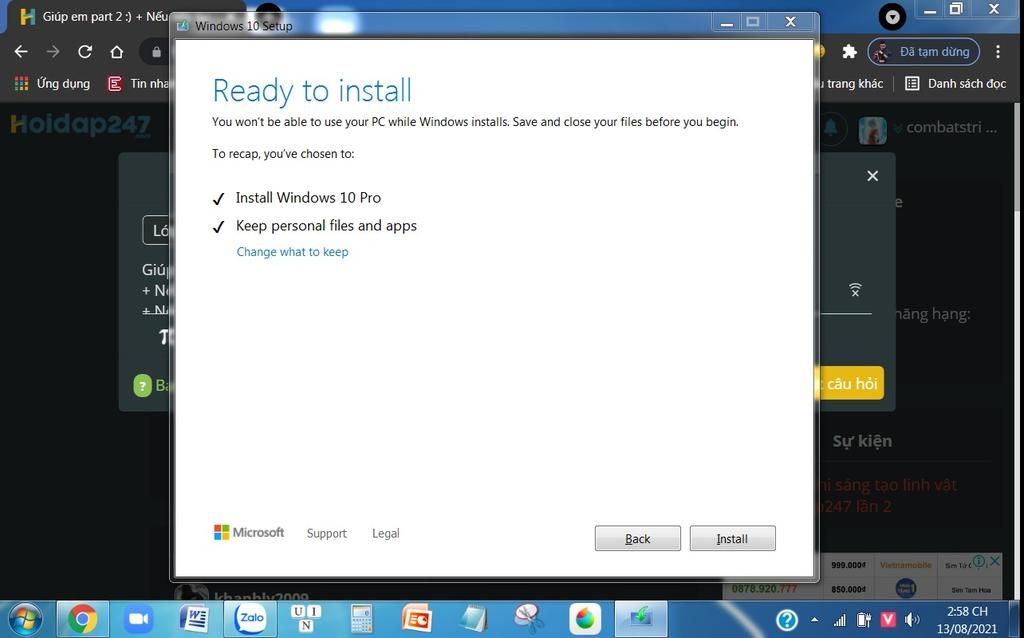Go Back in Windows 10 Setup
Image resolution: width=1024 pixels, height=638 pixels.
[637, 539]
